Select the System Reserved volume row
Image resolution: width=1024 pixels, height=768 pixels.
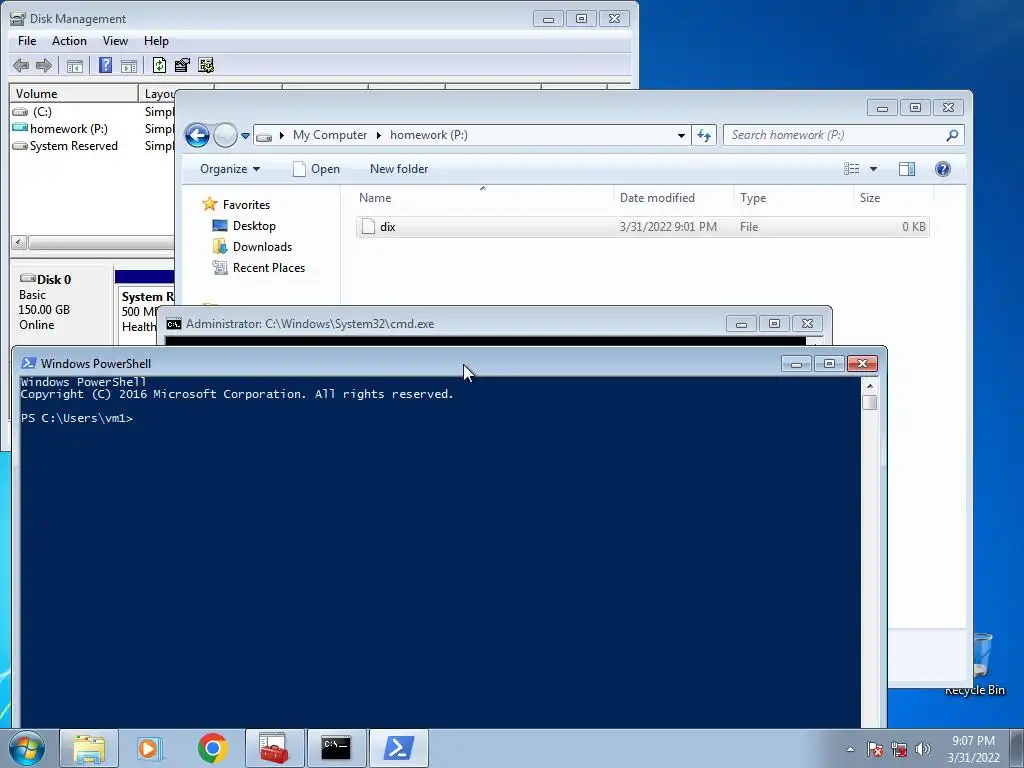[91, 146]
